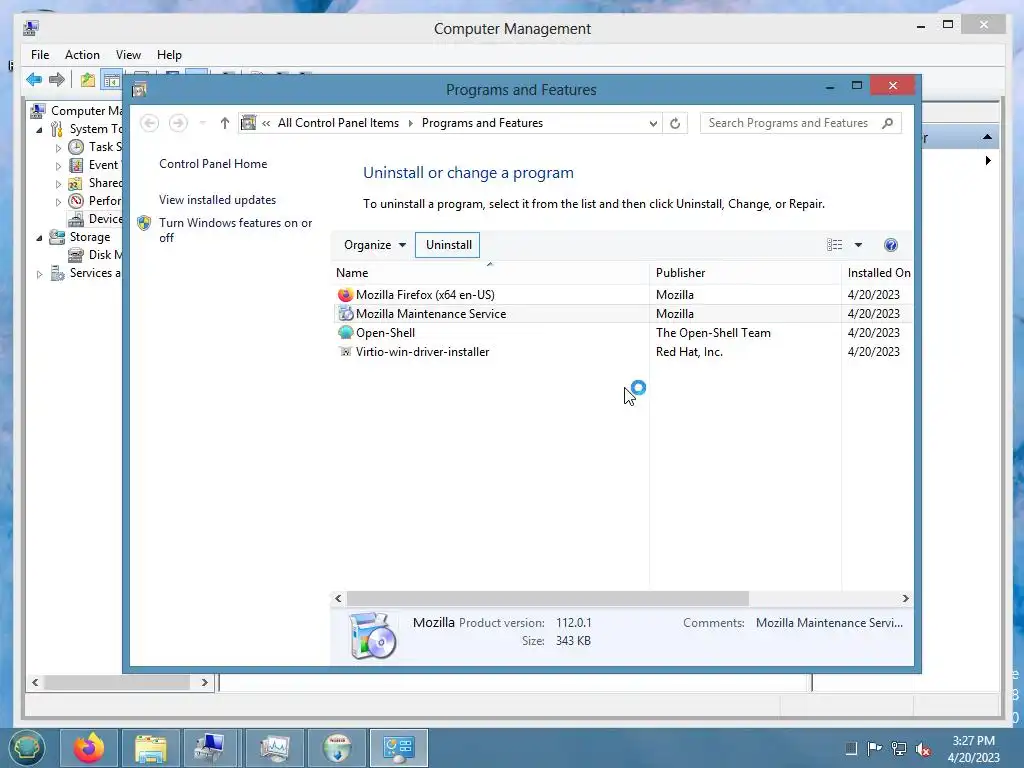
Task: Click Action Center flag tray icon
Action: point(874,748)
